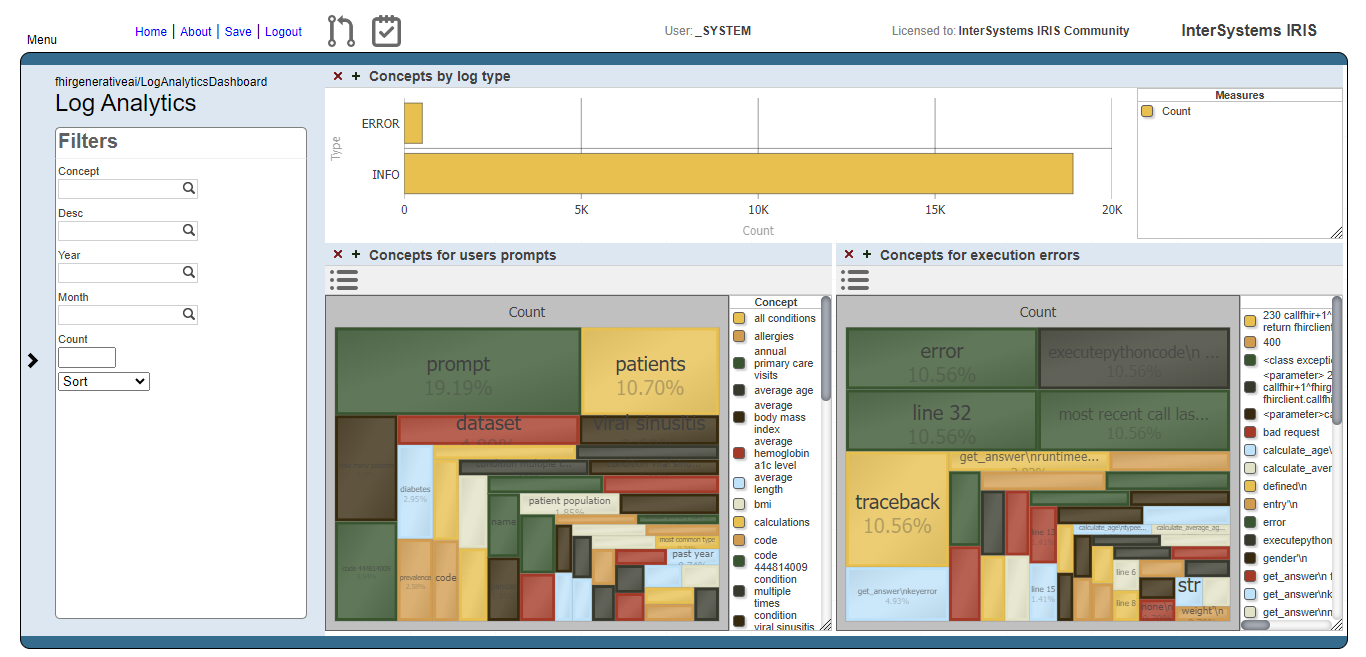Click inside the Count filter input field

coord(86,357)
